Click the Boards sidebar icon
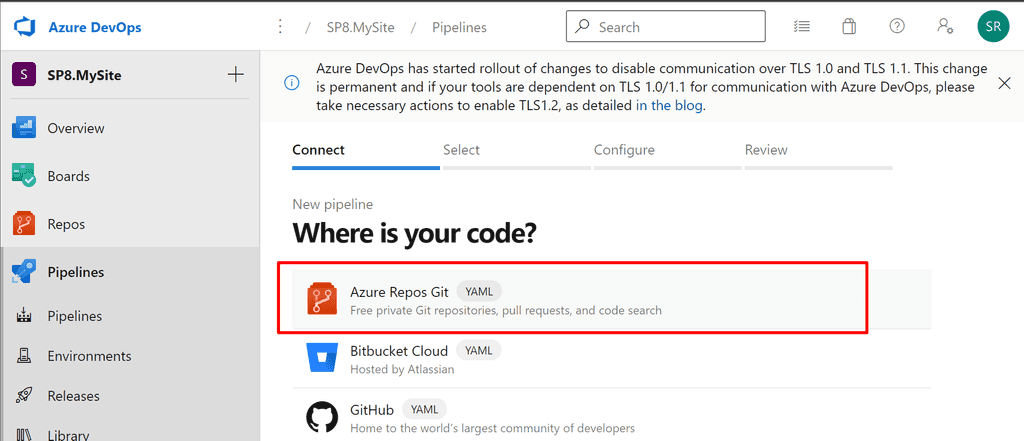 tap(24, 176)
